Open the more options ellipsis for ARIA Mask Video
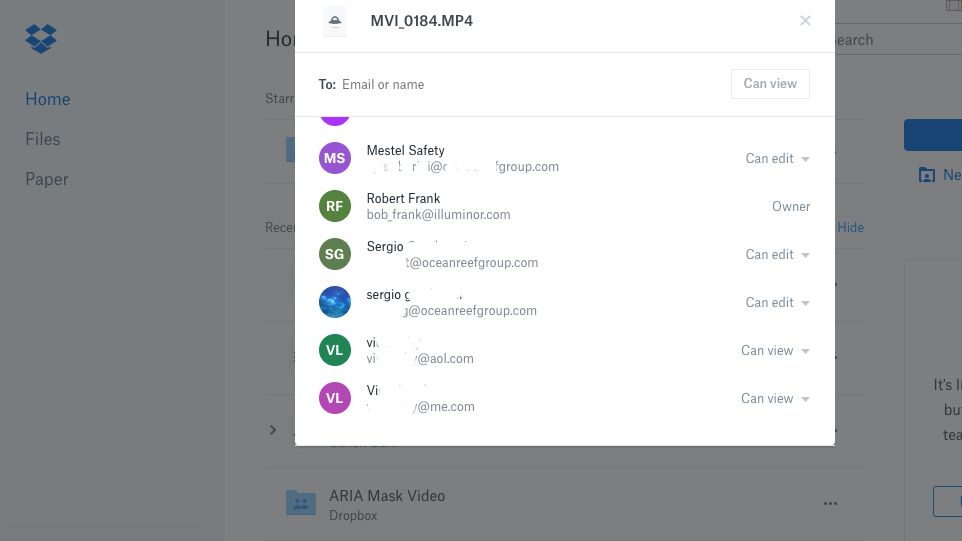Viewport: 962px width, 541px height. click(x=830, y=504)
